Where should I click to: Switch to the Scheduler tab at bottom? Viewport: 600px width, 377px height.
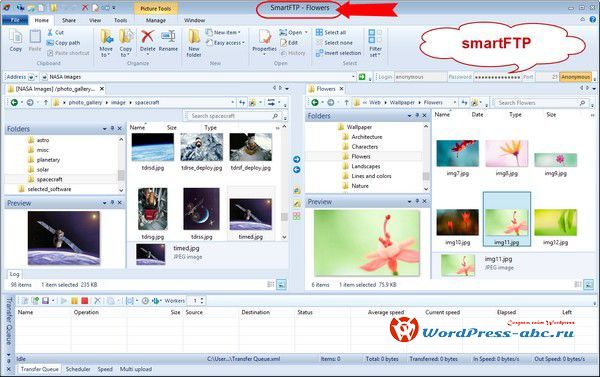click(x=78, y=369)
